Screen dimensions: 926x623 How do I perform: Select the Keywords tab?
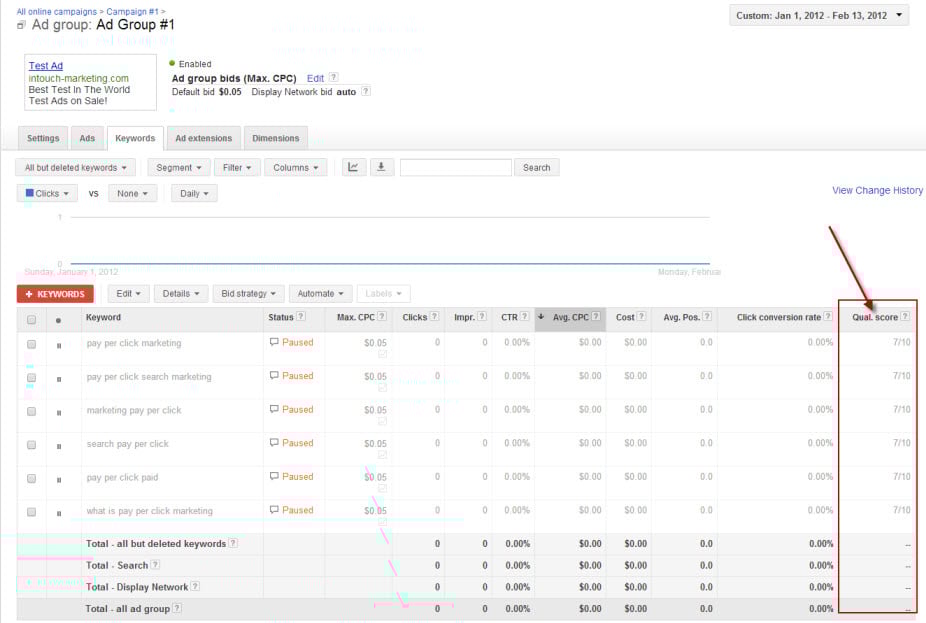pyautogui.click(x=135, y=138)
